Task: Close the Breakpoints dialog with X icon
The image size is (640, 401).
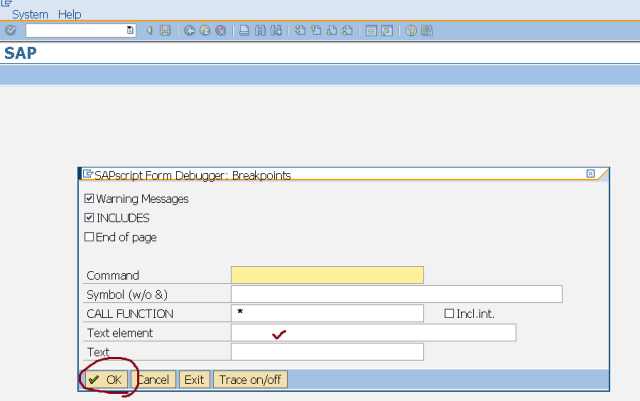Action: tap(591, 174)
